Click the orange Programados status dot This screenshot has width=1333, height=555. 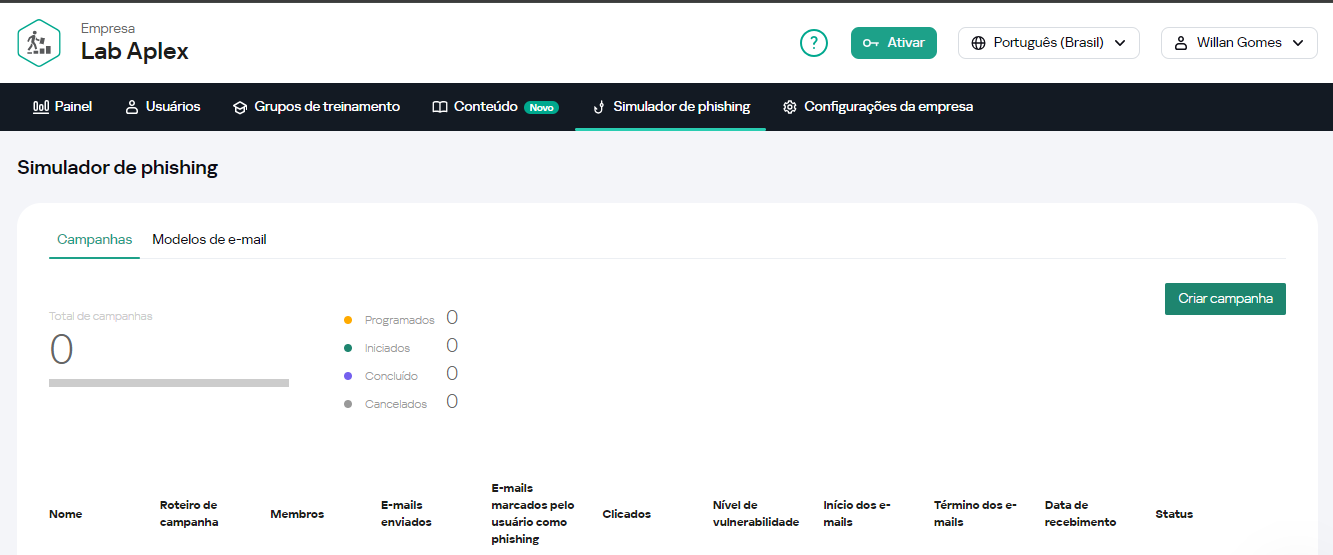coord(348,320)
